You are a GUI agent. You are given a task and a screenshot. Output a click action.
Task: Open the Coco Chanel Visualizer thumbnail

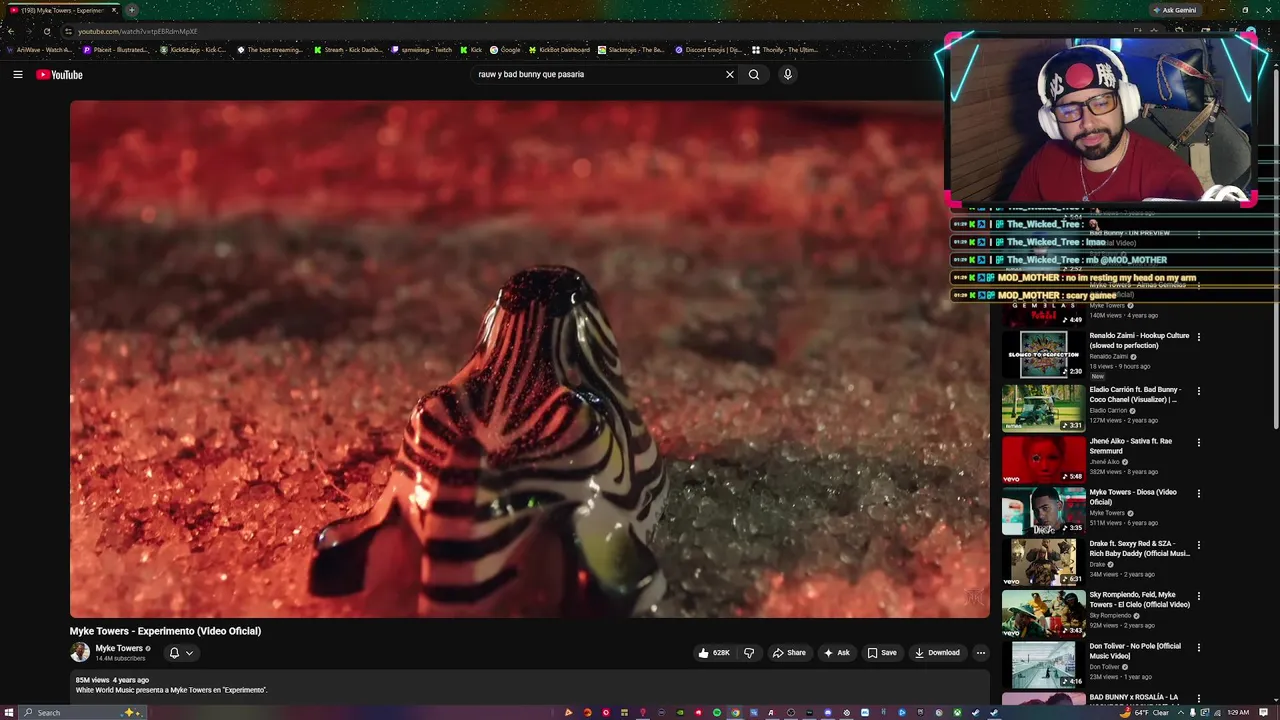[x=1043, y=407]
